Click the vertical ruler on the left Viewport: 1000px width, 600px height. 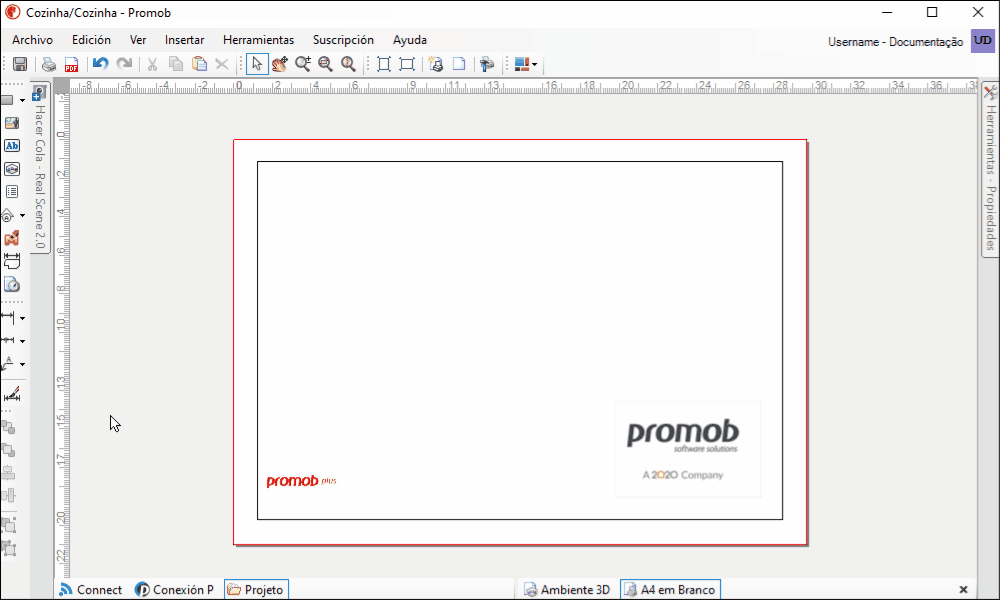(61, 336)
